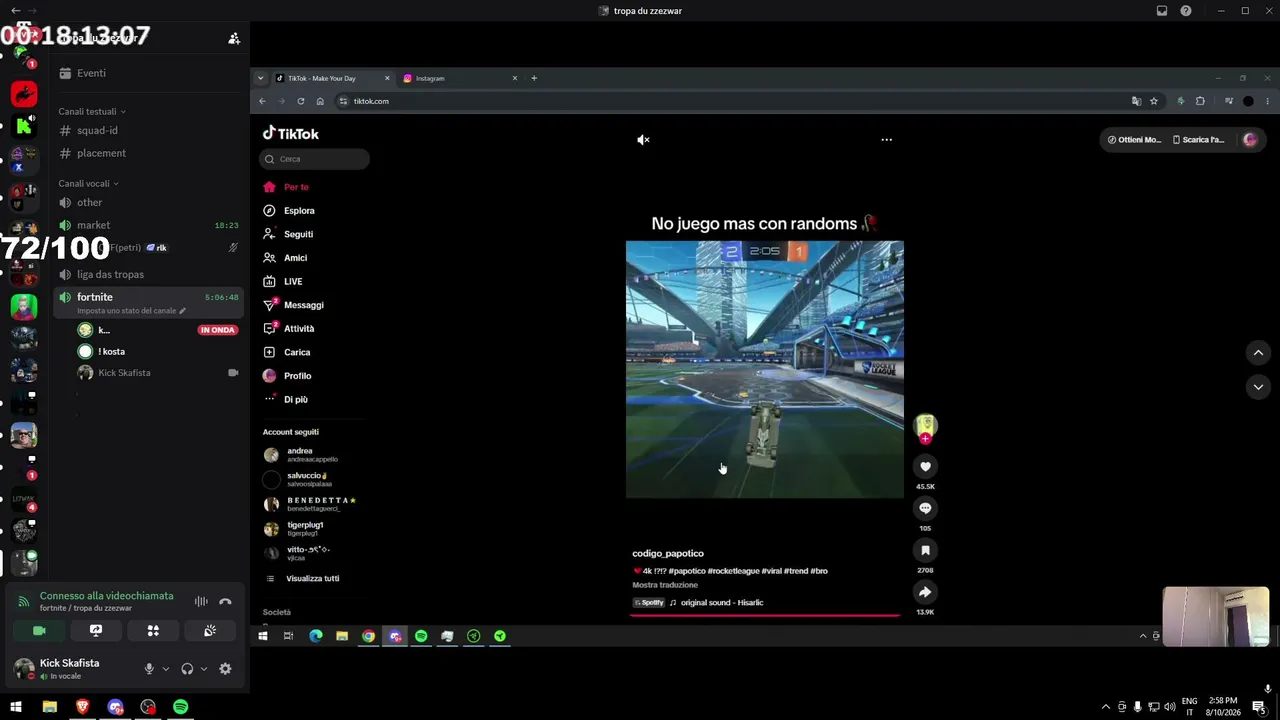Start Discord screen sharing
This screenshot has width=1280, height=720.
(x=96, y=631)
